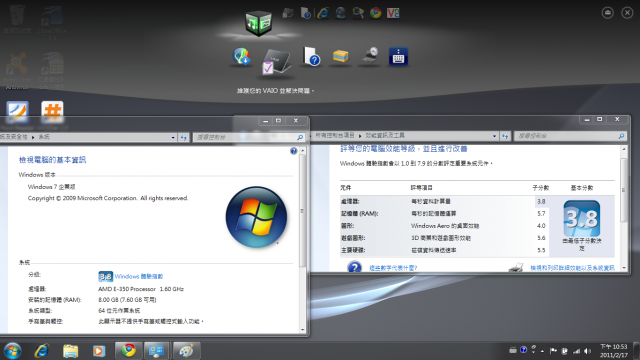This screenshot has width=640, height=360.
Task: Click 效能資訊及工具 breadcrumb in the Performance window
Action: pos(385,136)
